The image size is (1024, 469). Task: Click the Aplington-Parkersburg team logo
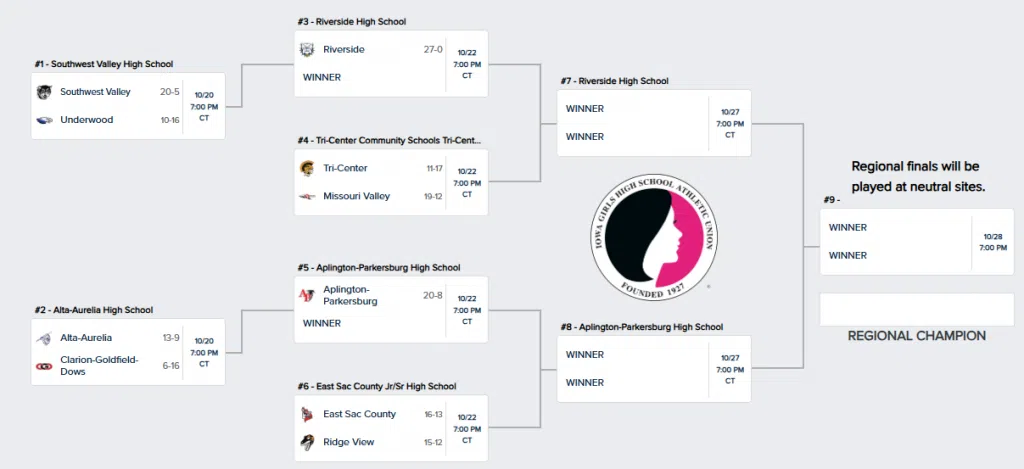click(x=307, y=295)
